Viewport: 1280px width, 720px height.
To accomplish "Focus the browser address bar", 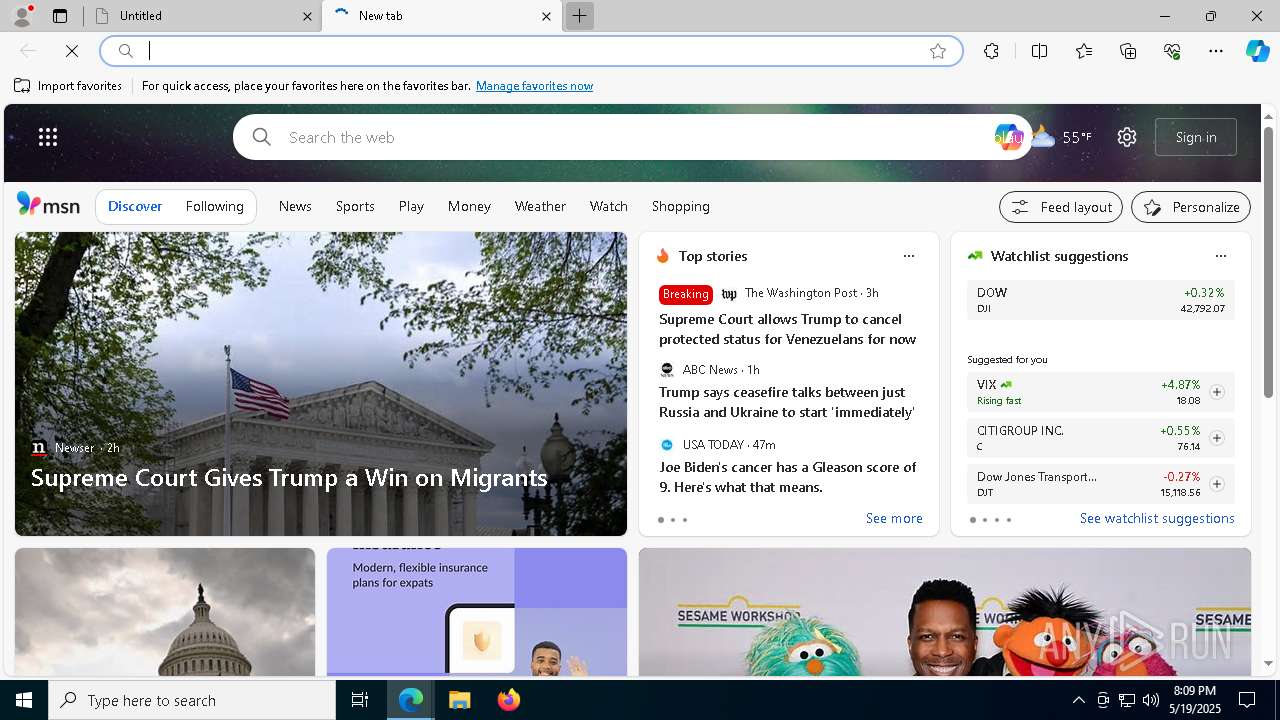I will pos(530,51).
